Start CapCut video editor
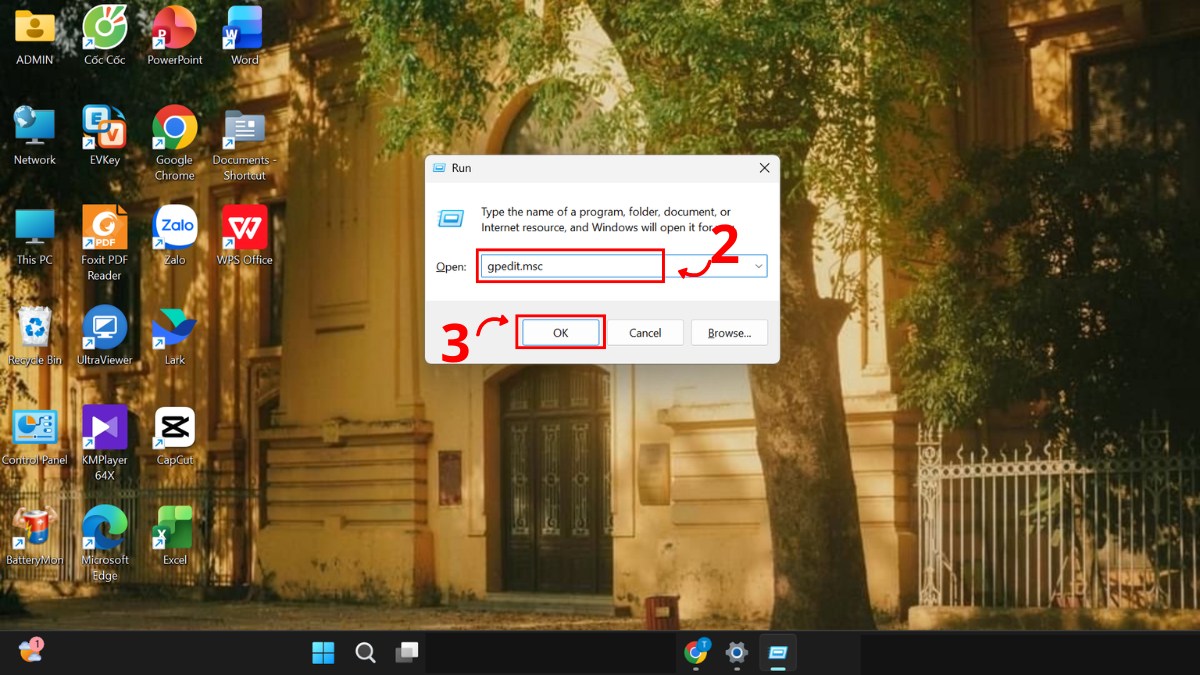The image size is (1200, 675). 174,425
